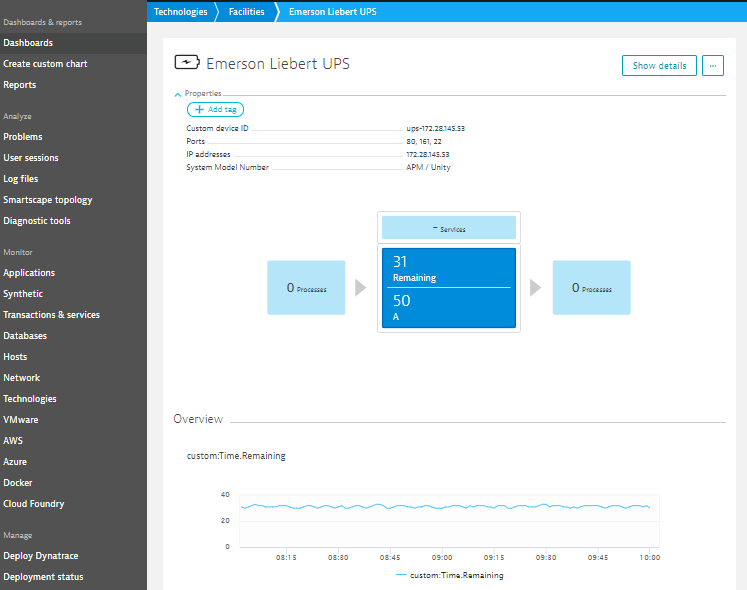Open Deploy Dynatrace in Manage section
747x590 pixels.
tap(43, 556)
